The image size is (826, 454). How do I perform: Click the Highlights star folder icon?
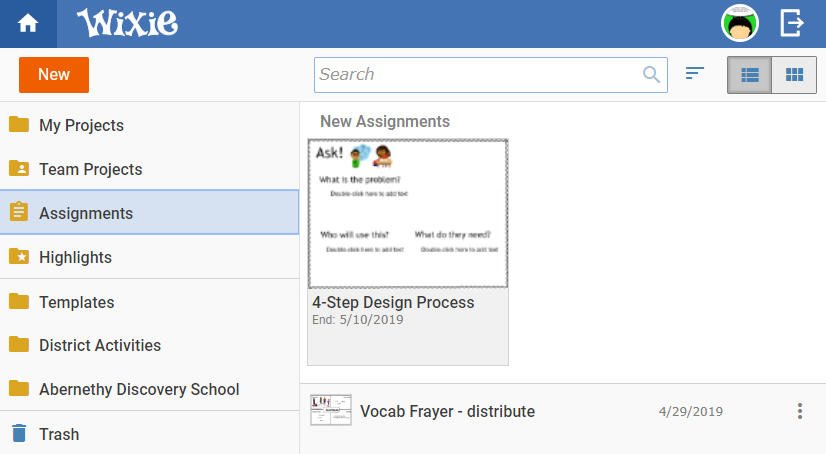pos(19,256)
